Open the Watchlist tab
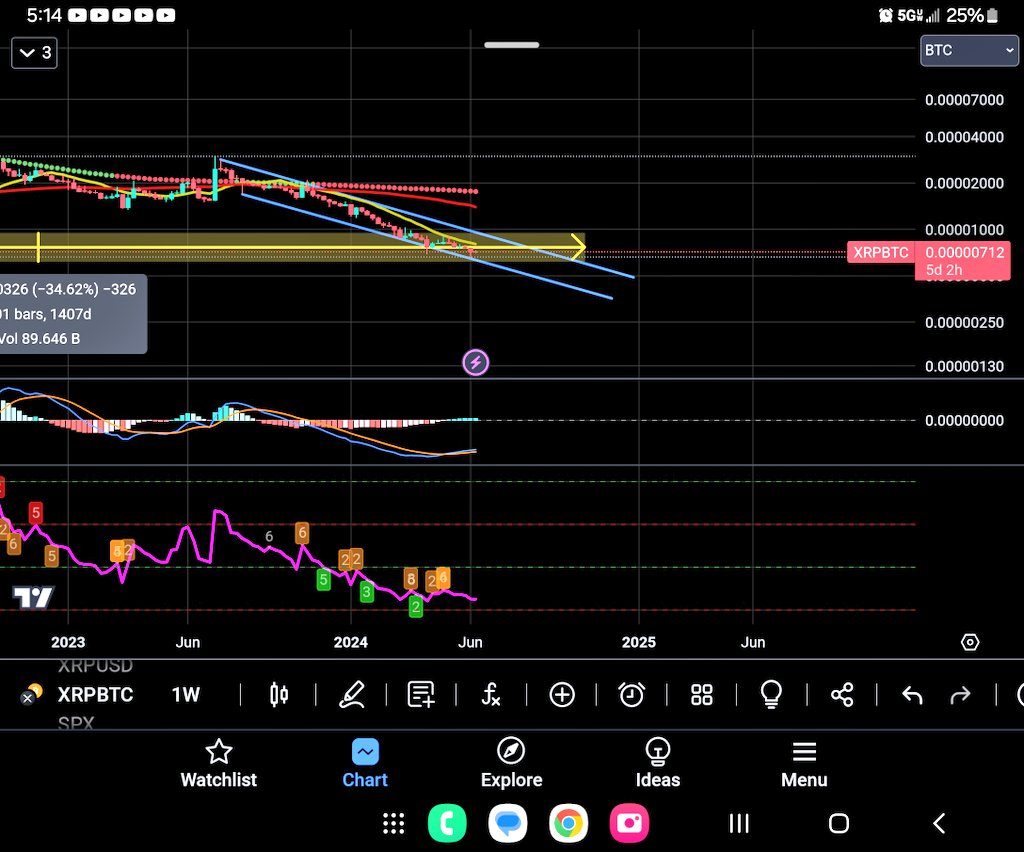 click(219, 763)
